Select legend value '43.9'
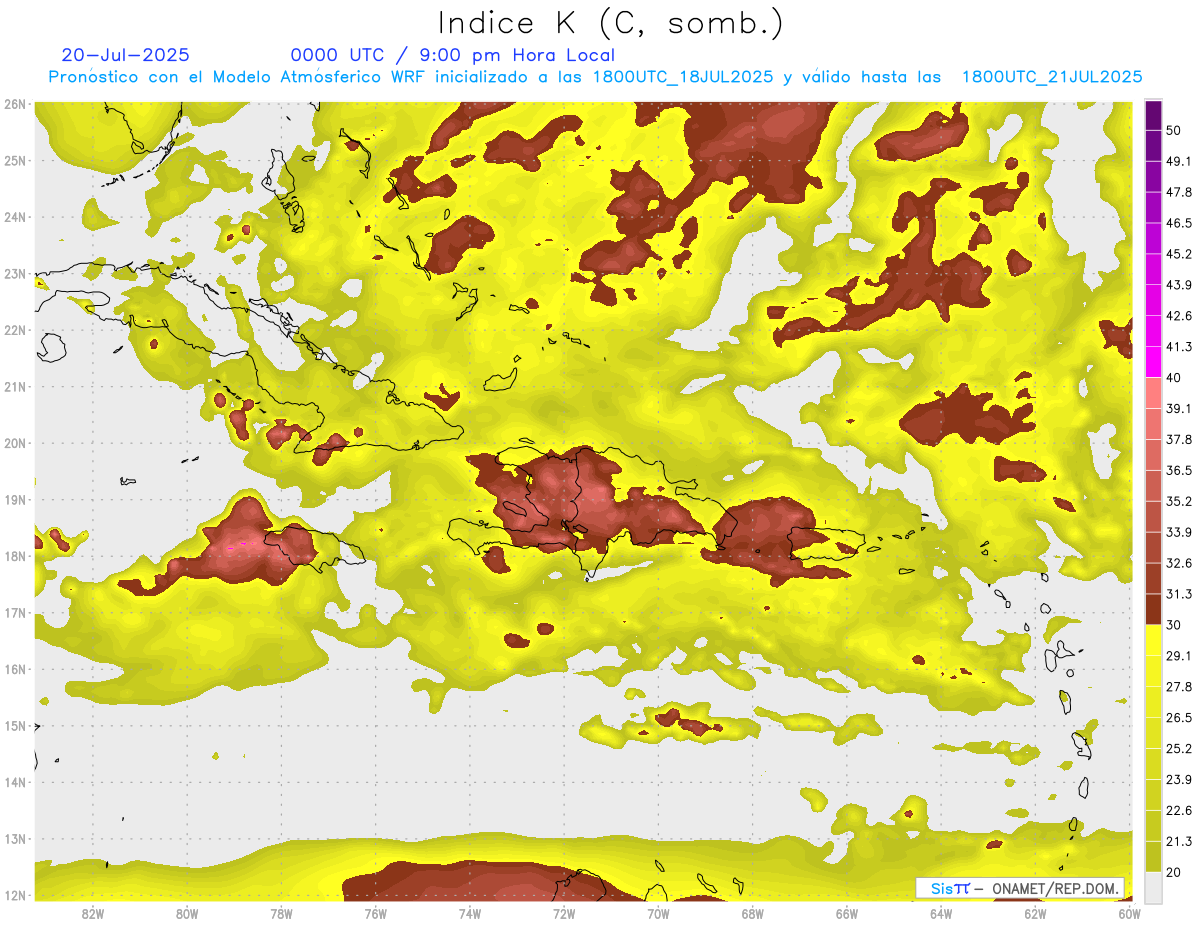 (1179, 285)
